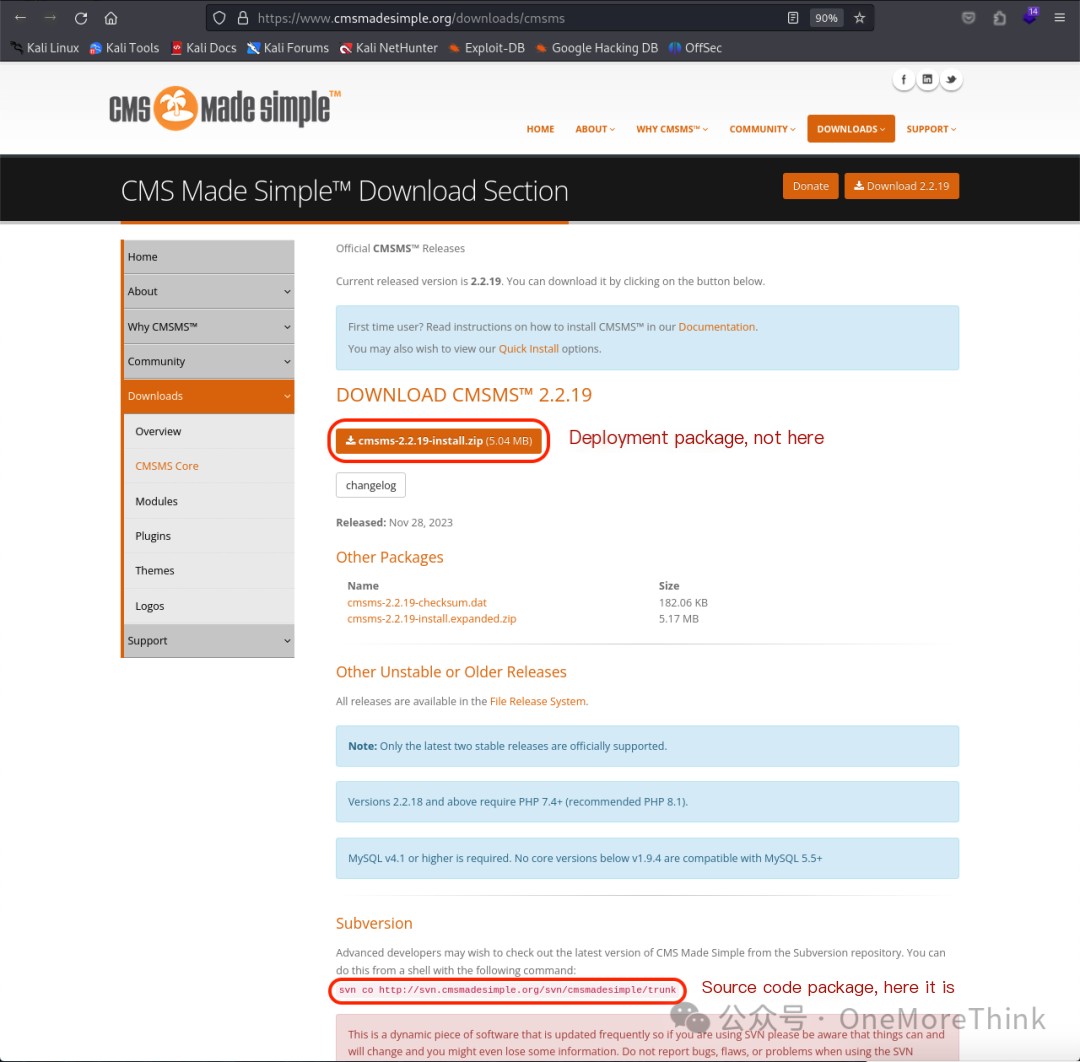Open the changelog button
Viewport: 1080px width, 1062px height.
pos(371,486)
